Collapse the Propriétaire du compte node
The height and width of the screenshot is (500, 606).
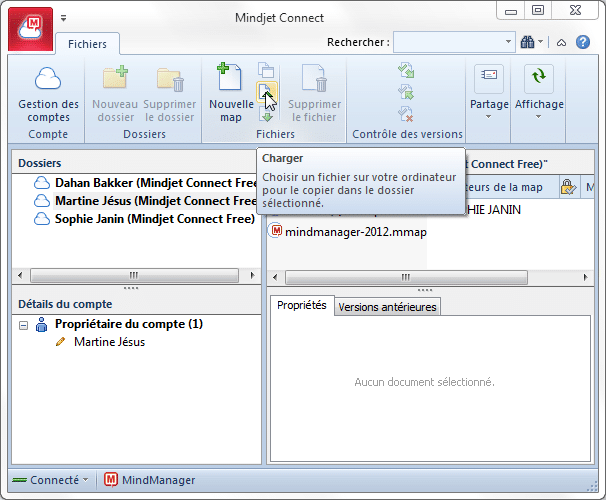(x=24, y=325)
